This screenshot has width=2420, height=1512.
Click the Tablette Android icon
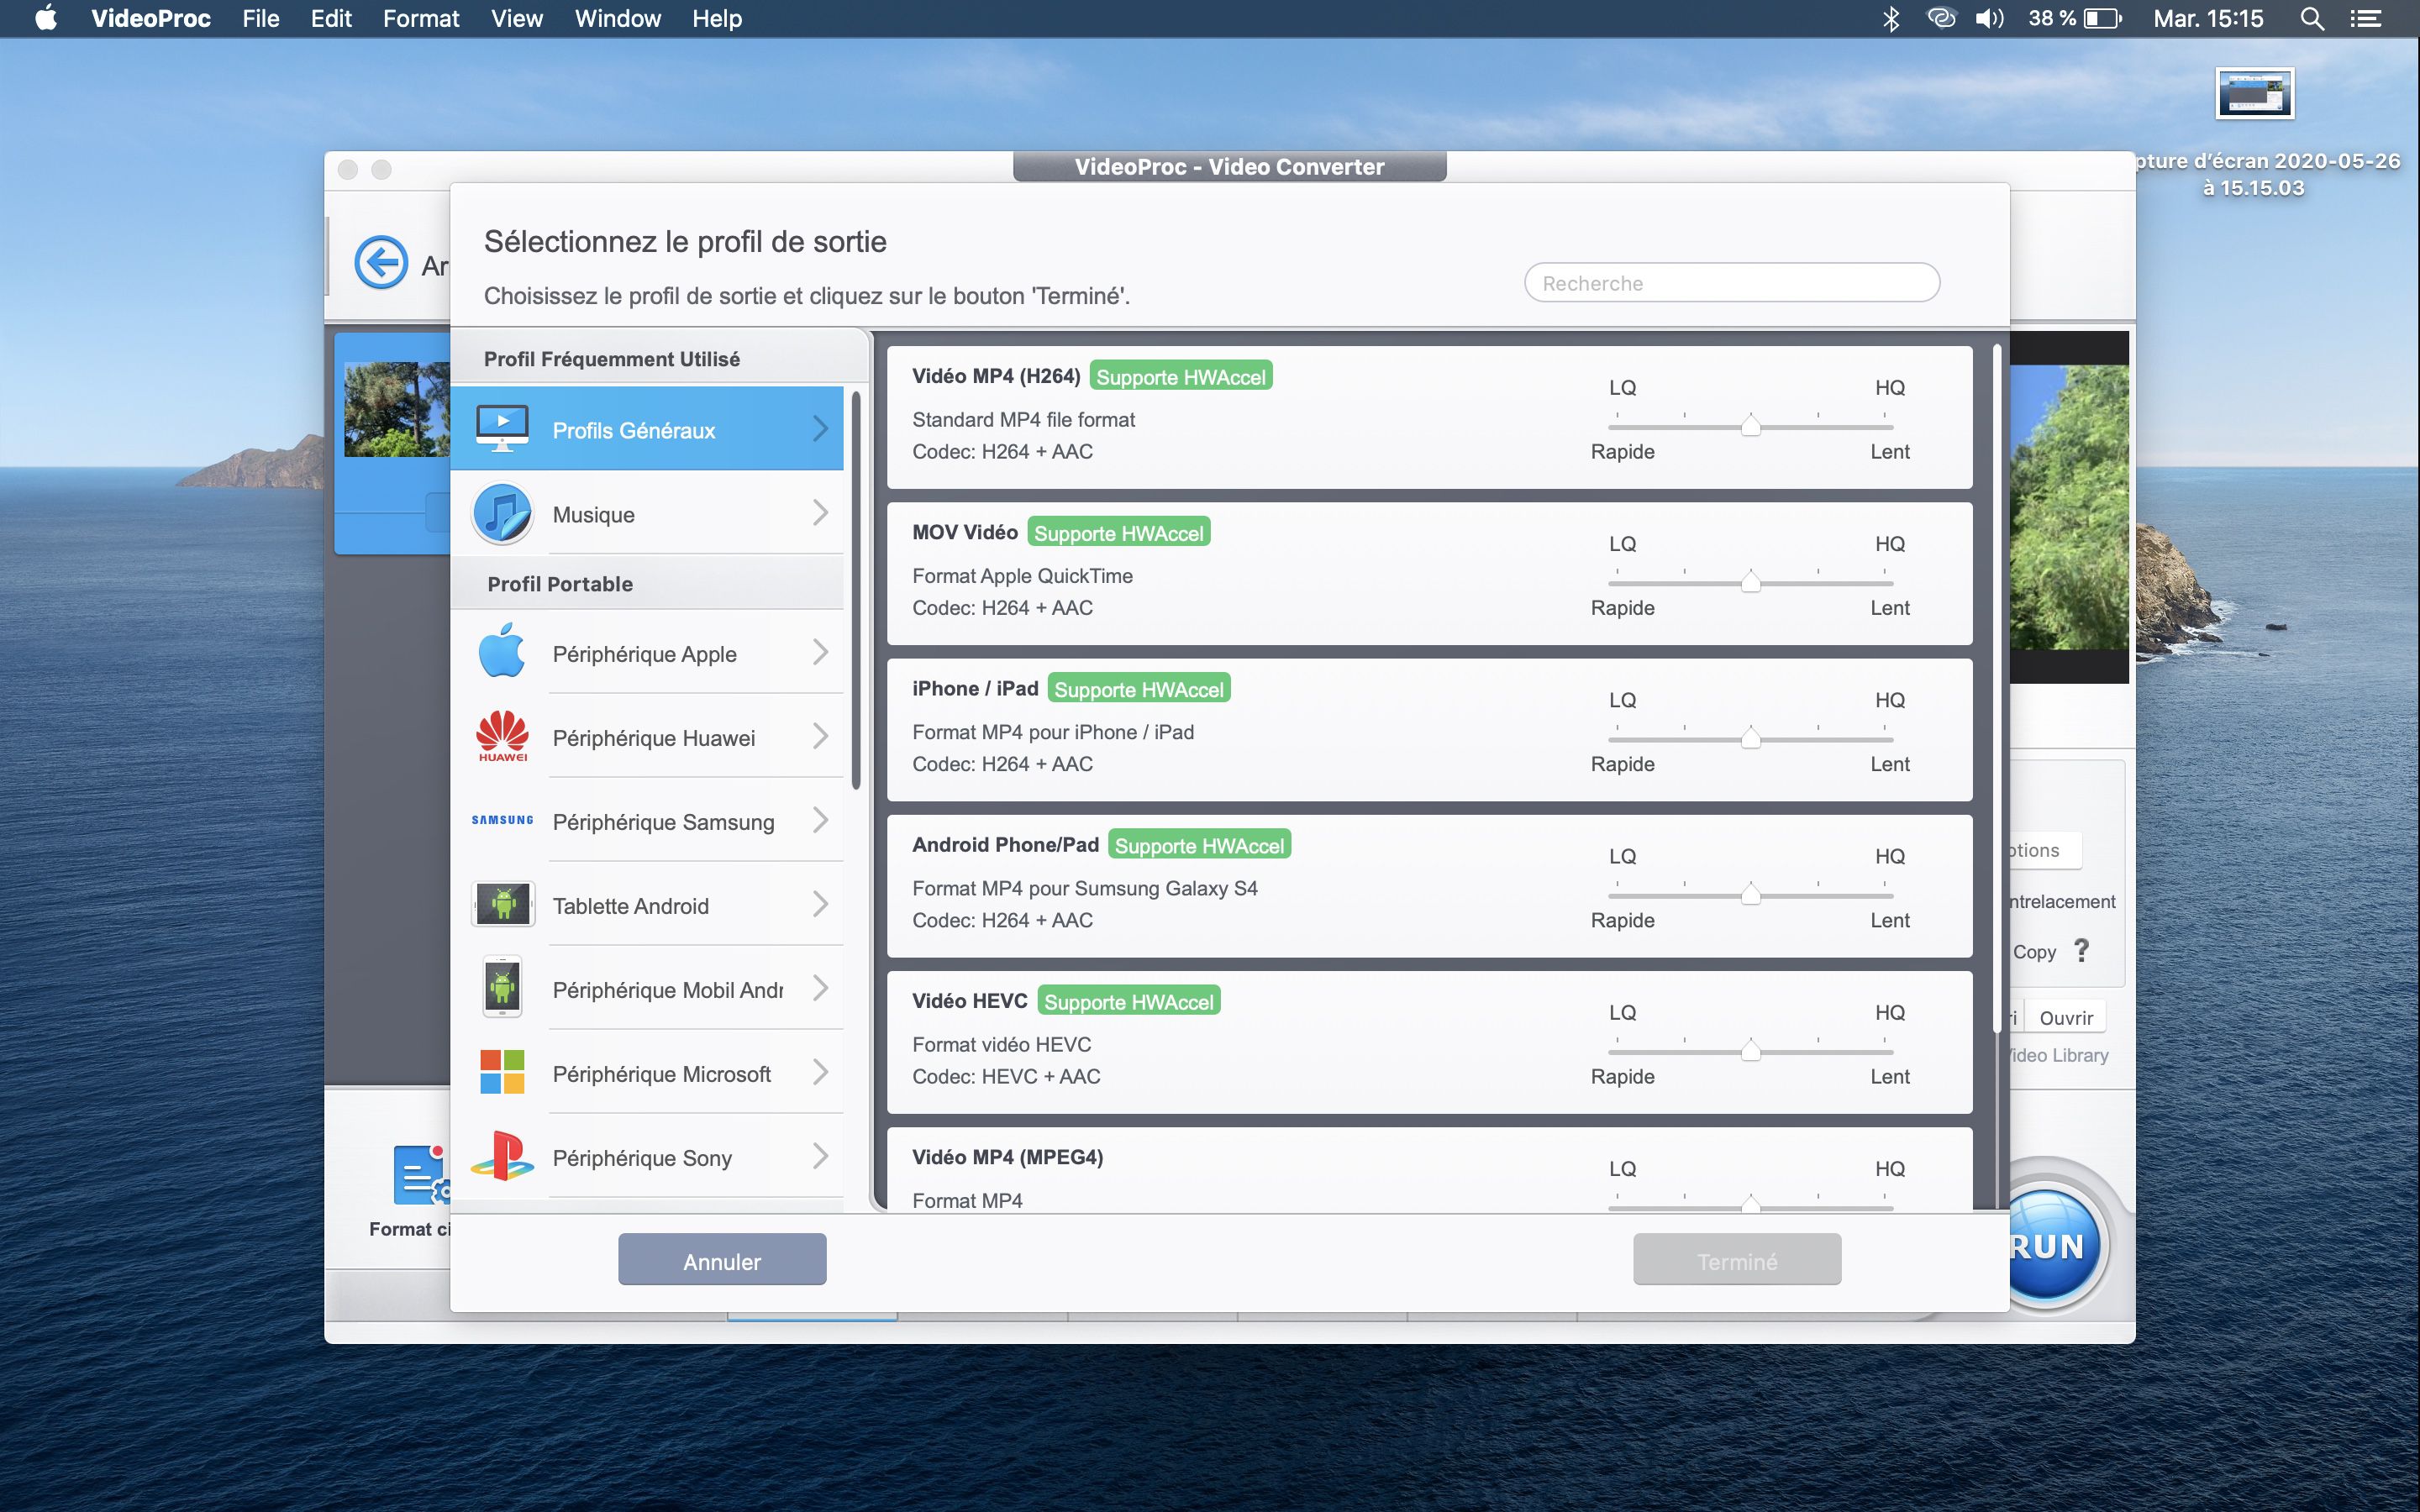(x=502, y=904)
